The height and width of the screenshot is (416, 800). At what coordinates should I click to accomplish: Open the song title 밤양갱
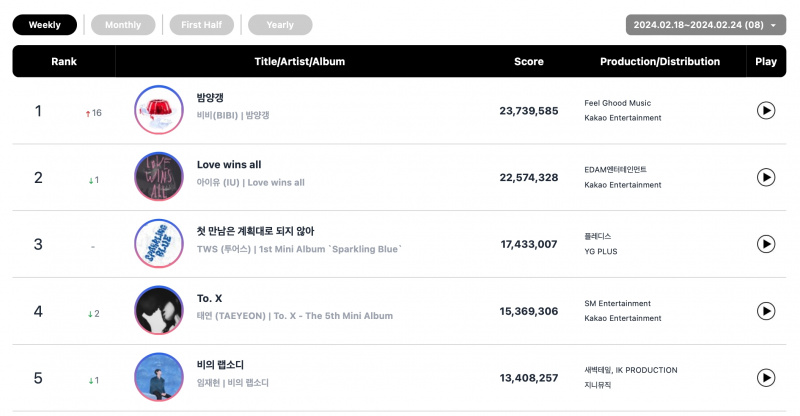[210, 97]
